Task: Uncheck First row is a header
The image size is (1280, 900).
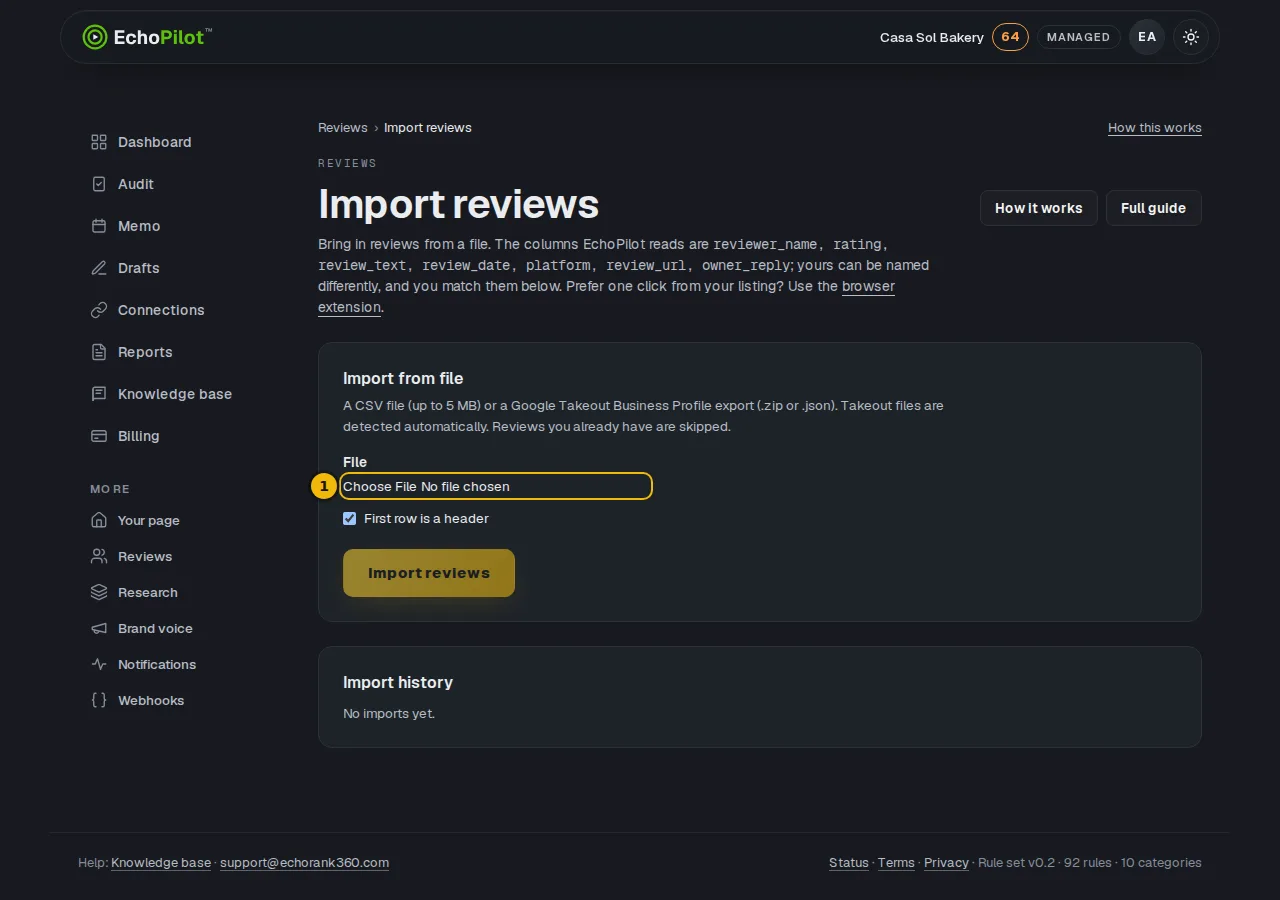Action: point(349,518)
